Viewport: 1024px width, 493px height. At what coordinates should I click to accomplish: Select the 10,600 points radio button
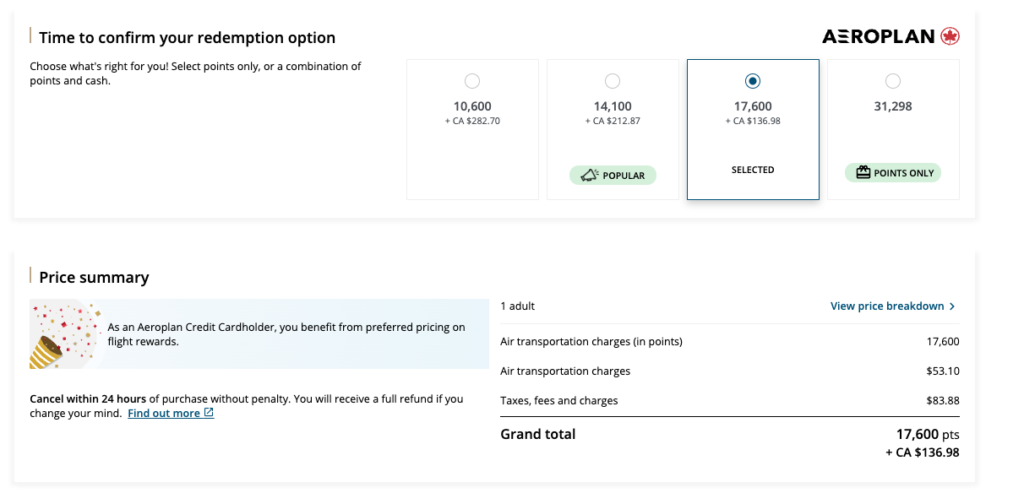[472, 81]
